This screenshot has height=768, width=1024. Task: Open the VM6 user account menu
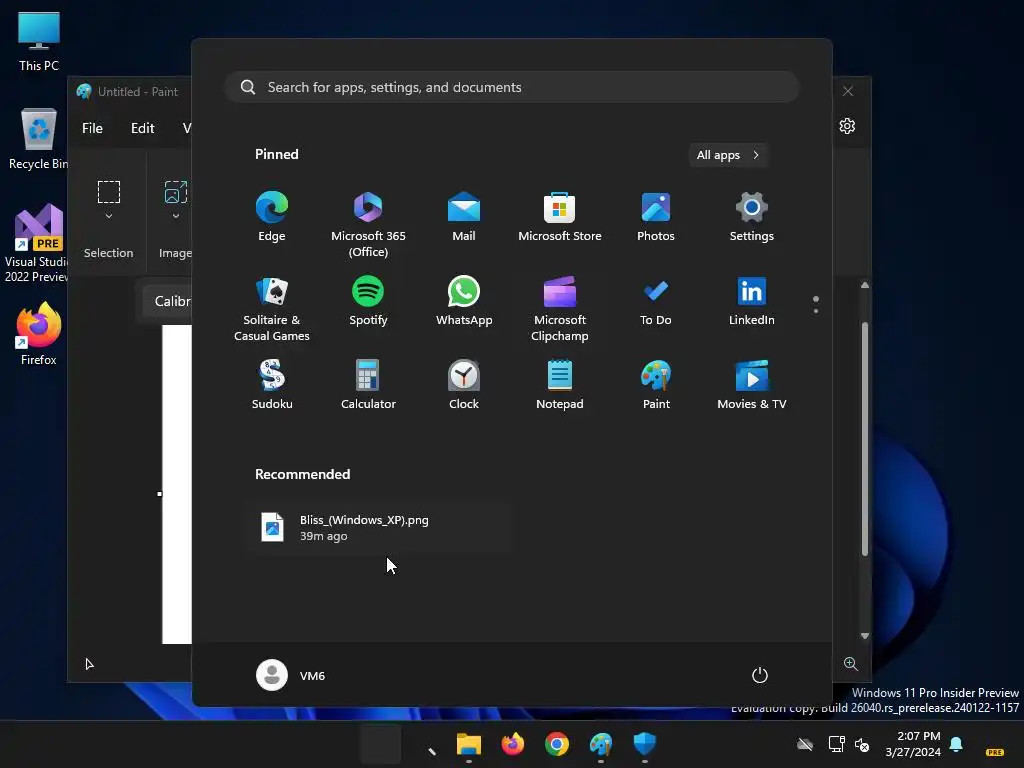coord(291,675)
